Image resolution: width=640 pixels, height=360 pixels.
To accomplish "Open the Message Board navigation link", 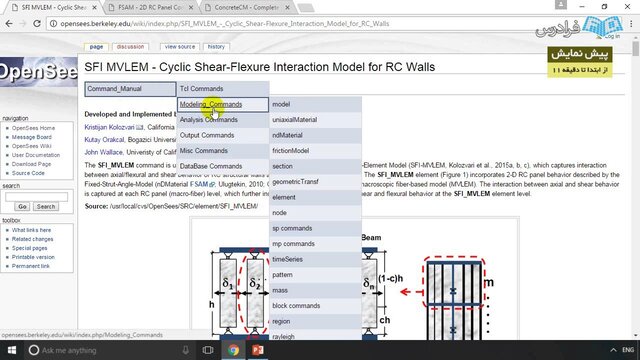I will (31, 137).
